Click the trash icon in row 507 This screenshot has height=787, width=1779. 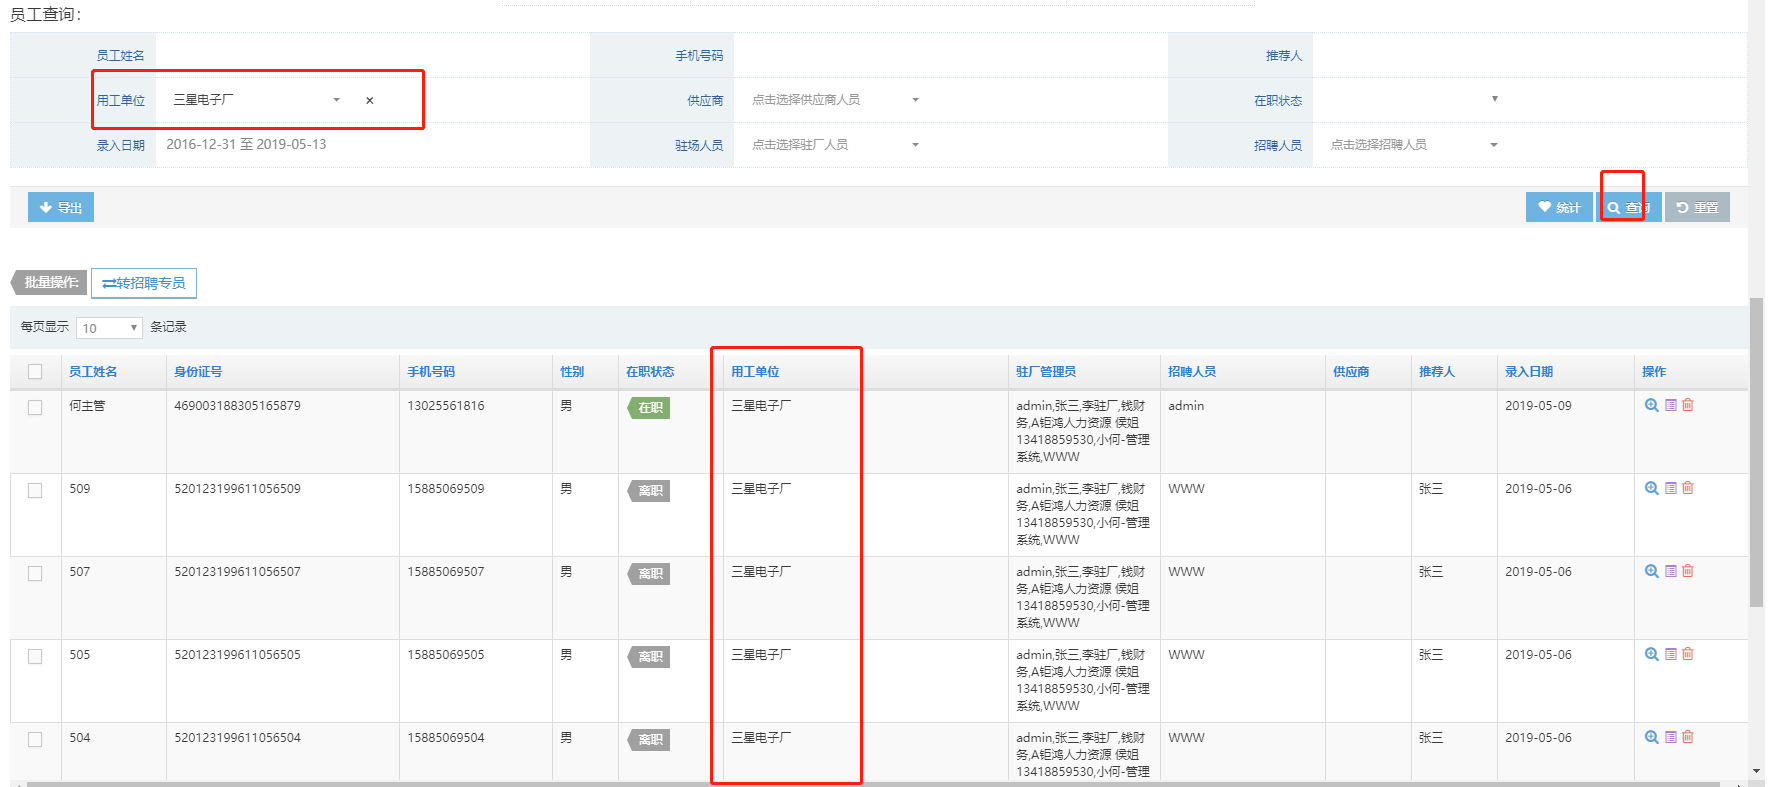1688,571
